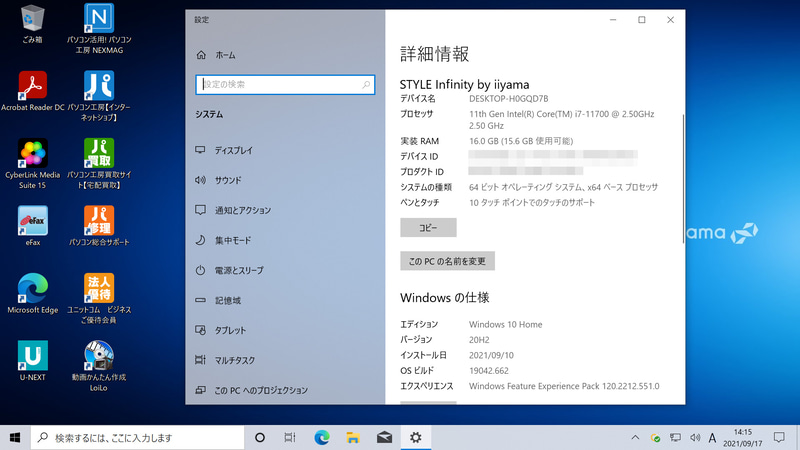Open Cortana from the taskbar circle icon
800x450 pixels.
click(x=260, y=438)
